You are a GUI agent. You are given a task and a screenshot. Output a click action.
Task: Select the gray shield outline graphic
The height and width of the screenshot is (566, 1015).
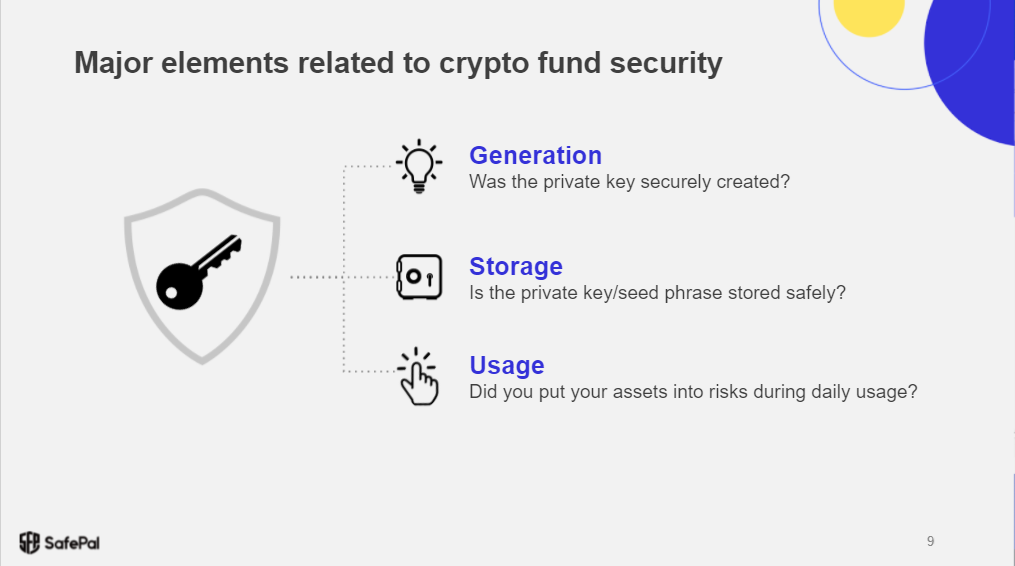(x=202, y=277)
